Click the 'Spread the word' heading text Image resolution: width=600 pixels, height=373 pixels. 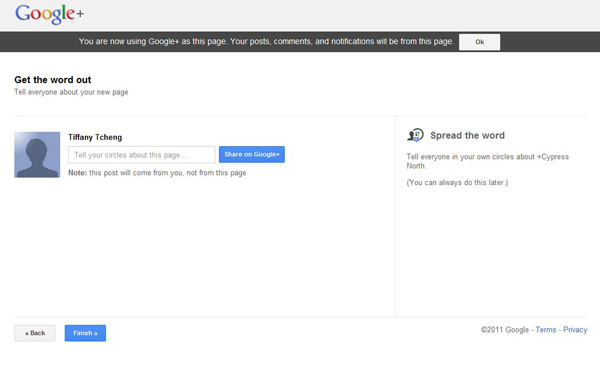pyautogui.click(x=467, y=135)
